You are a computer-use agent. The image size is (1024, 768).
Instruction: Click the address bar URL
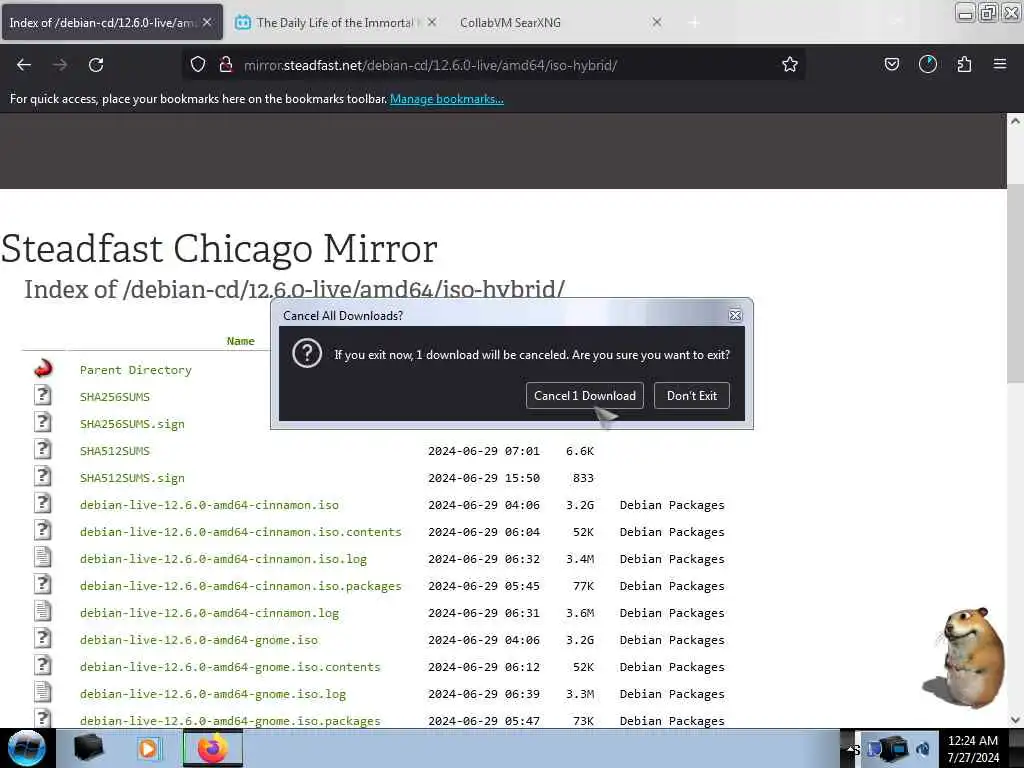(x=430, y=65)
